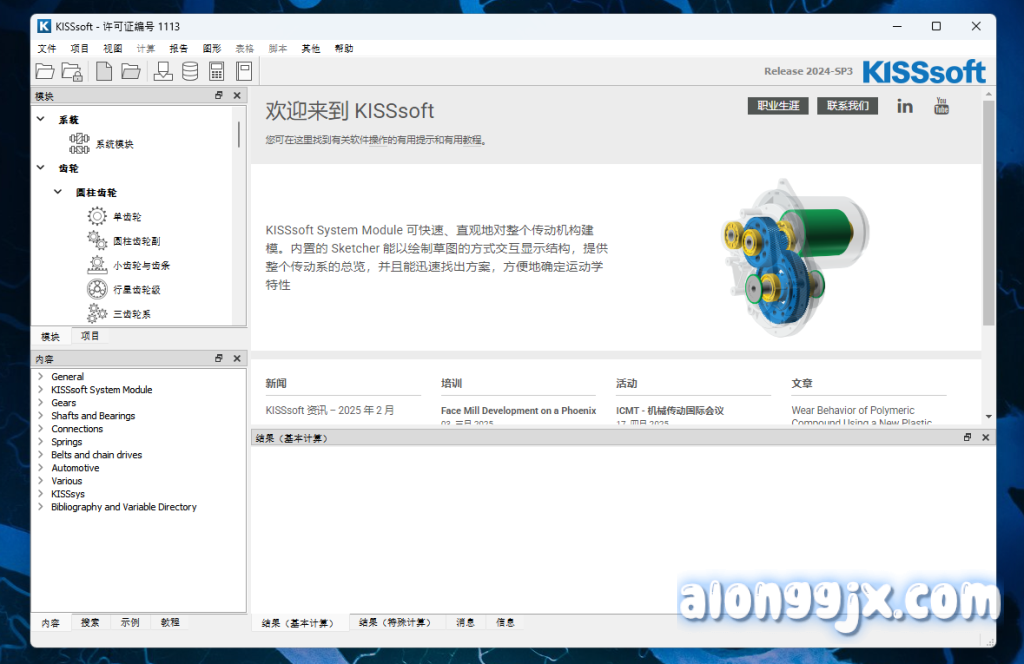
Task: Launch the 系统模块 system module
Action: coord(80,144)
